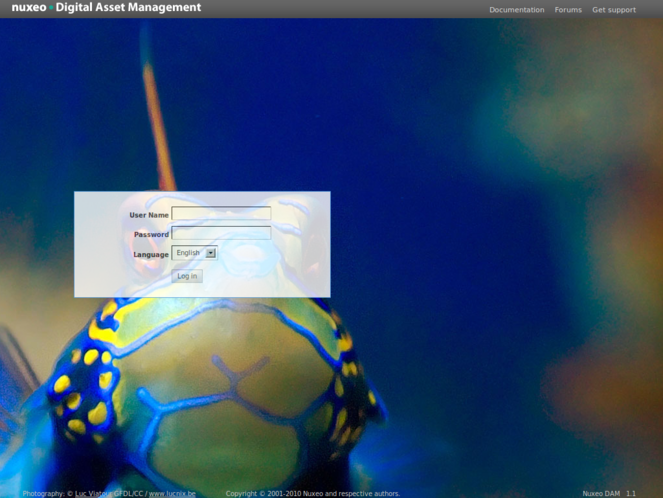Open the Get support link
663x498 pixels.
tap(613, 10)
